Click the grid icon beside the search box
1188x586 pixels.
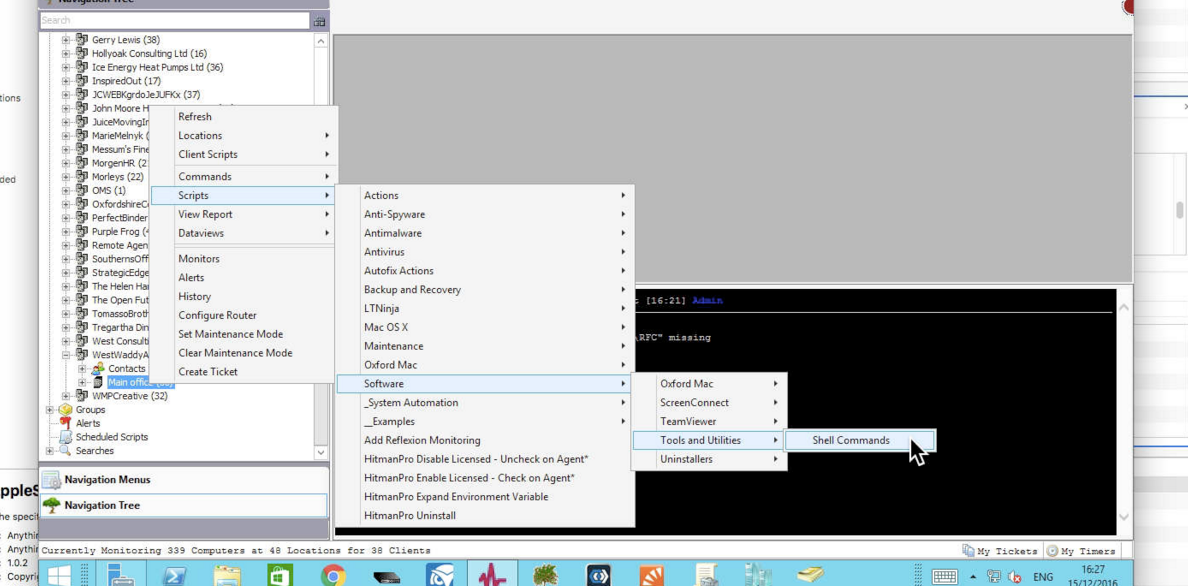(x=319, y=20)
